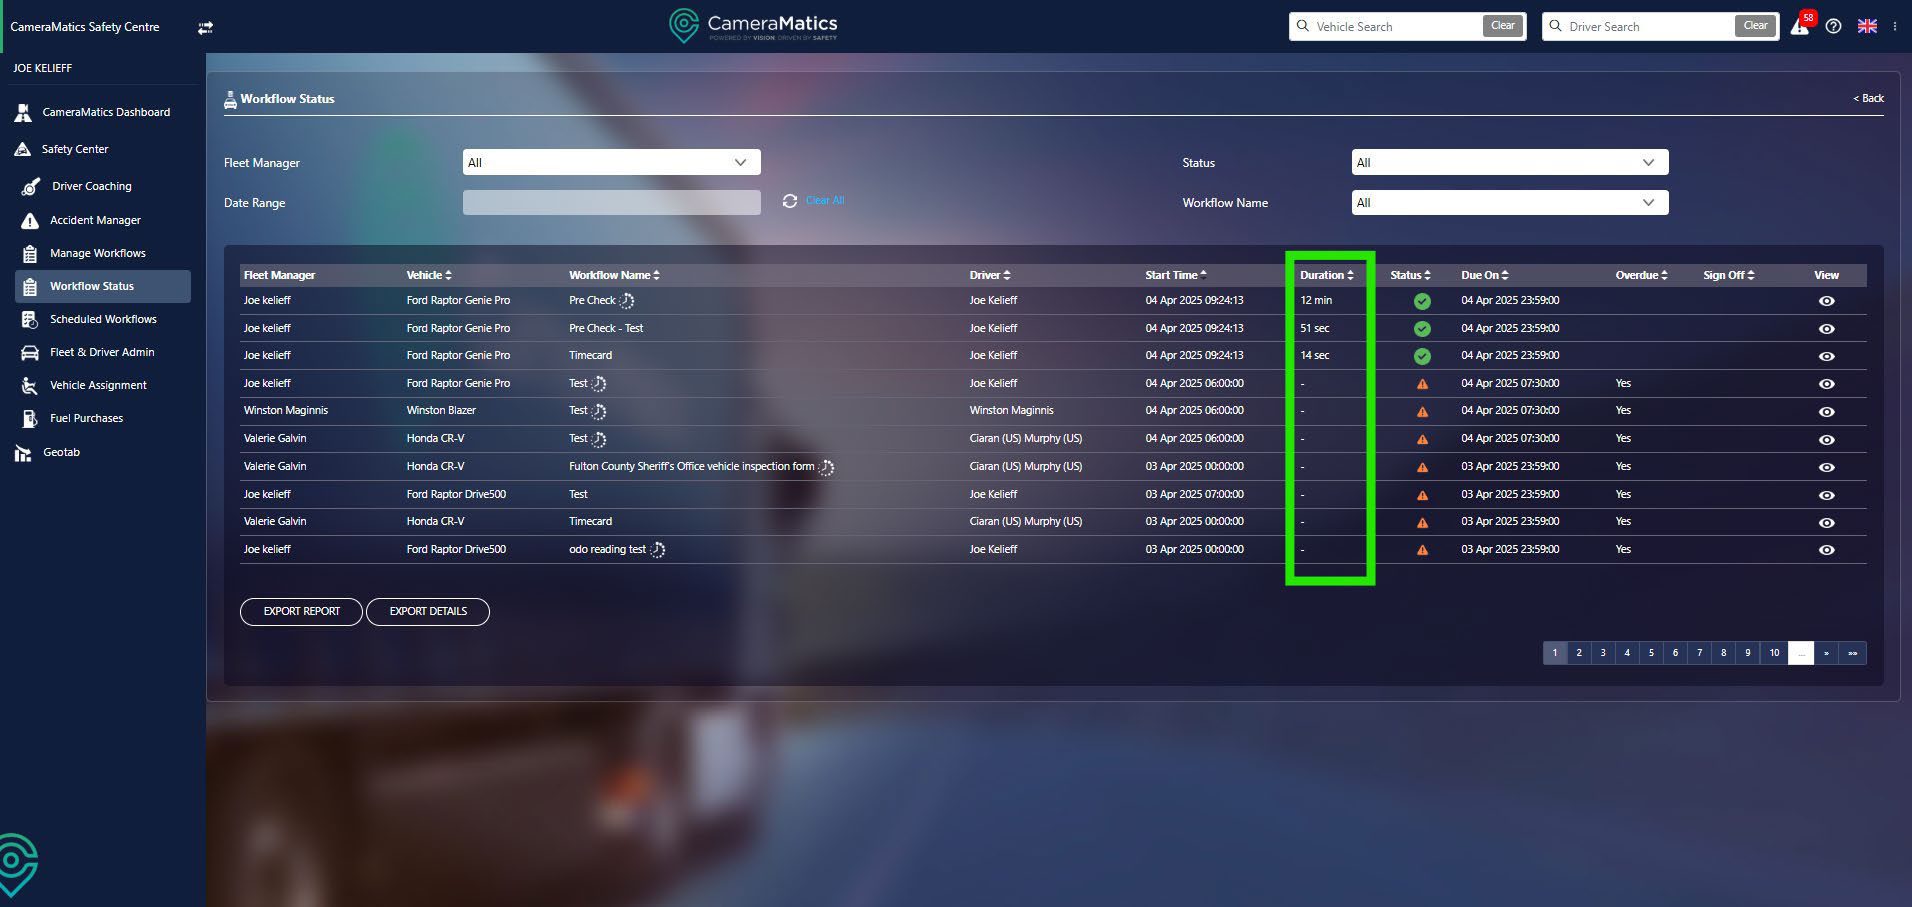This screenshot has height=907, width=1912.
Task: Go to Scheduled Workflows in sidebar
Action: click(103, 319)
